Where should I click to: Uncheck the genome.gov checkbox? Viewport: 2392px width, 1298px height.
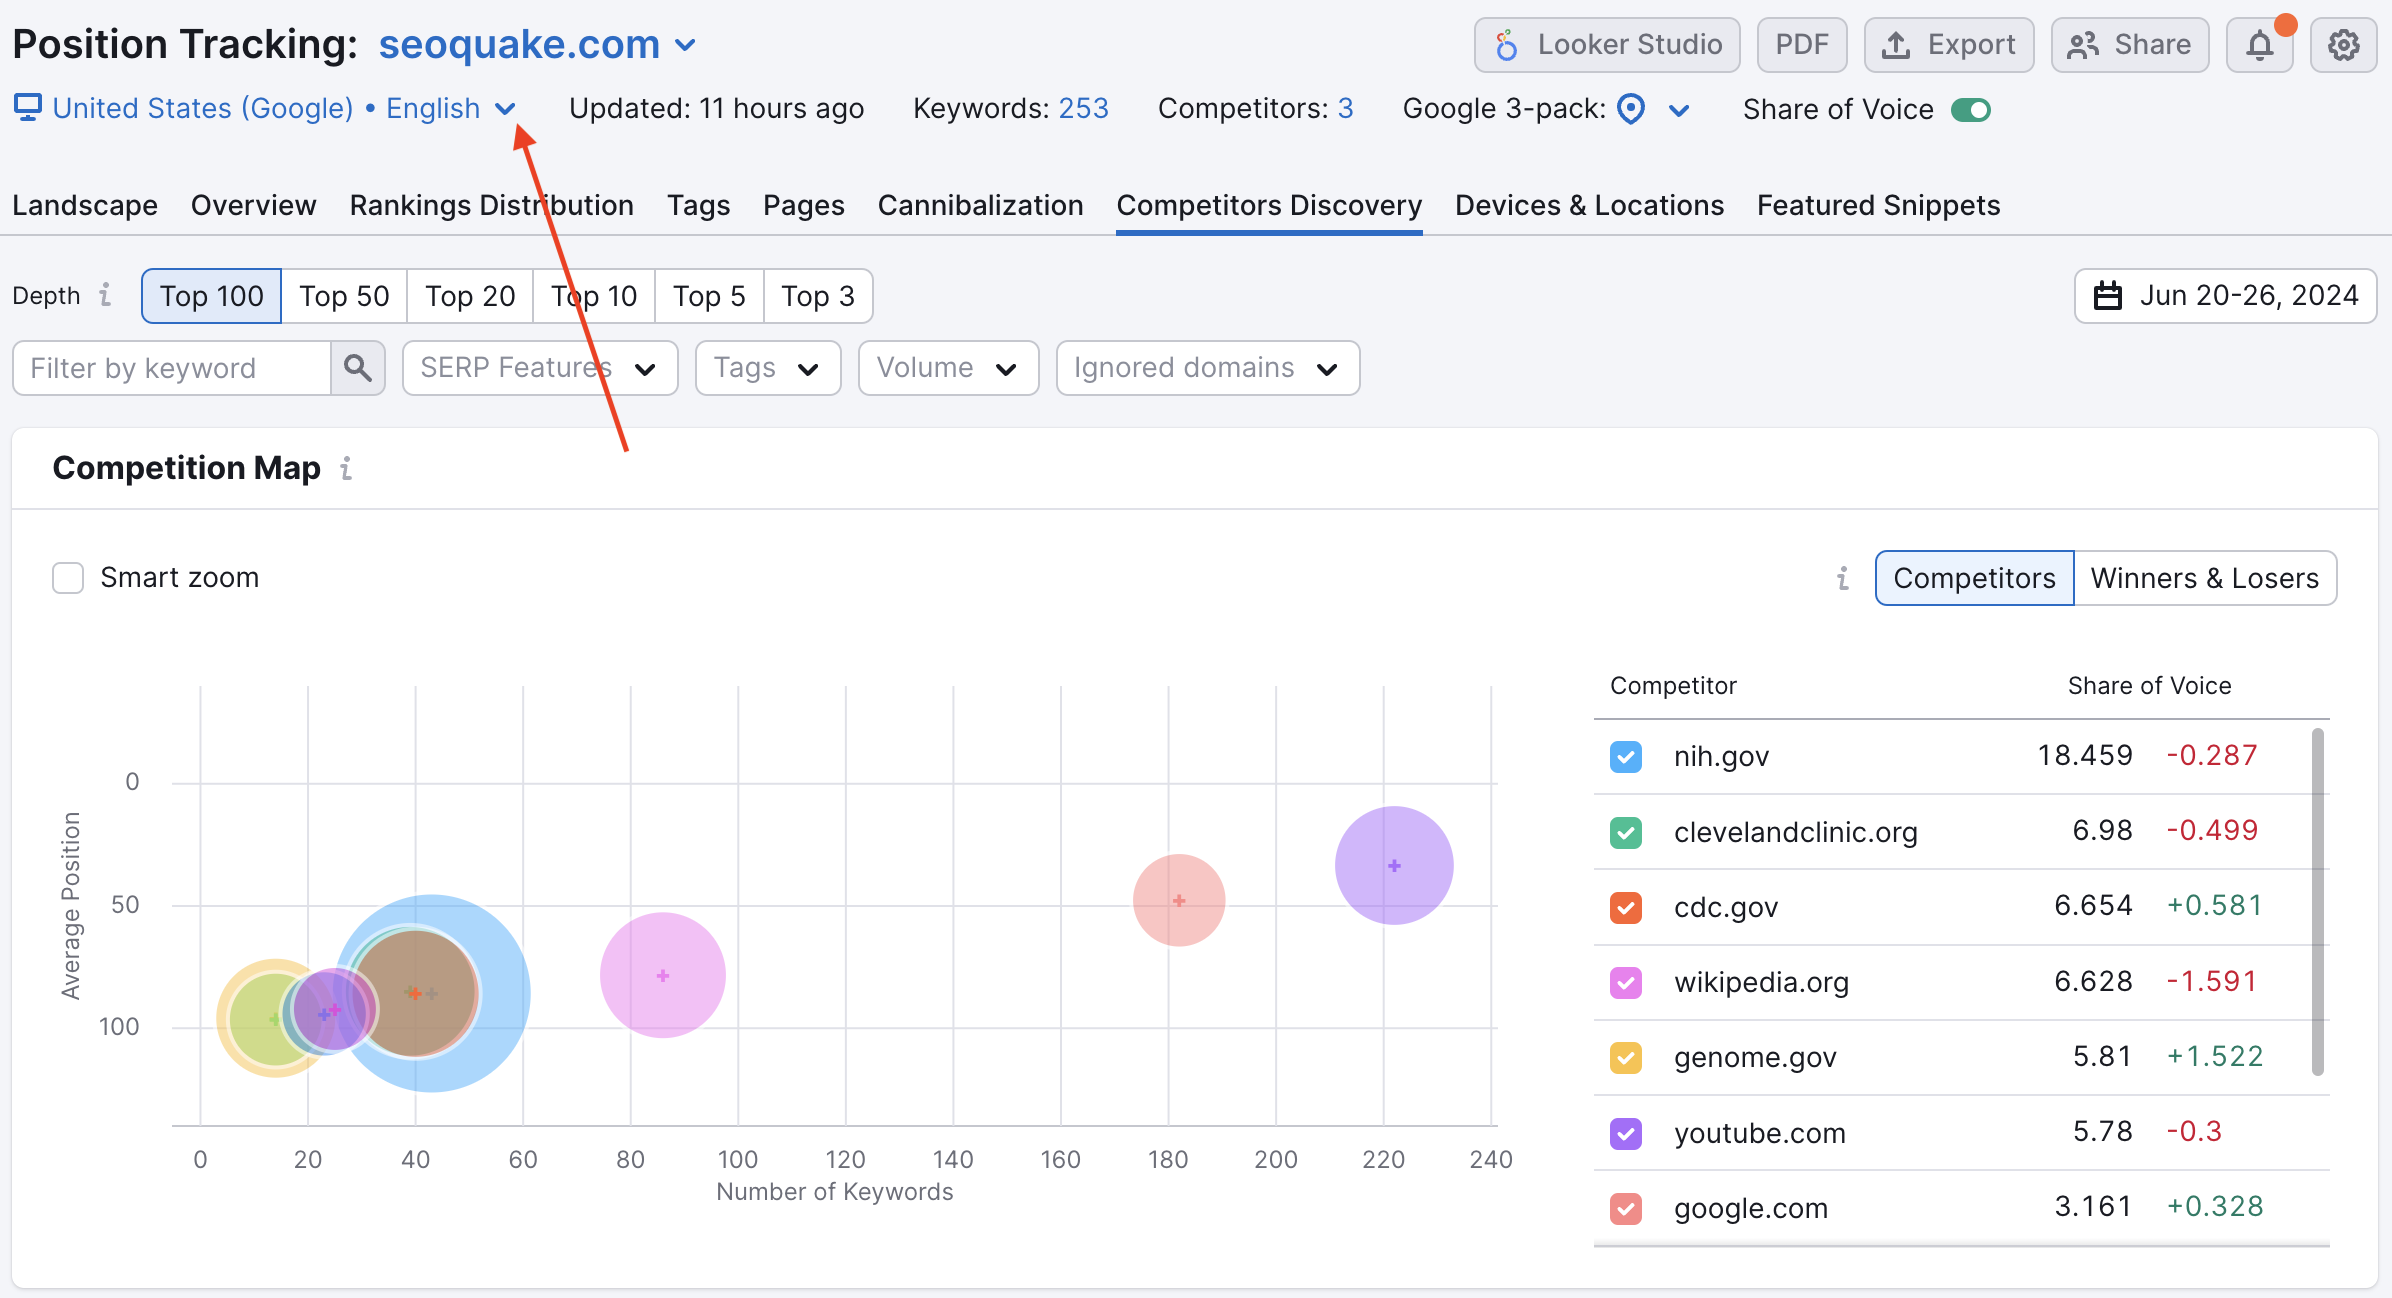(x=1626, y=1057)
